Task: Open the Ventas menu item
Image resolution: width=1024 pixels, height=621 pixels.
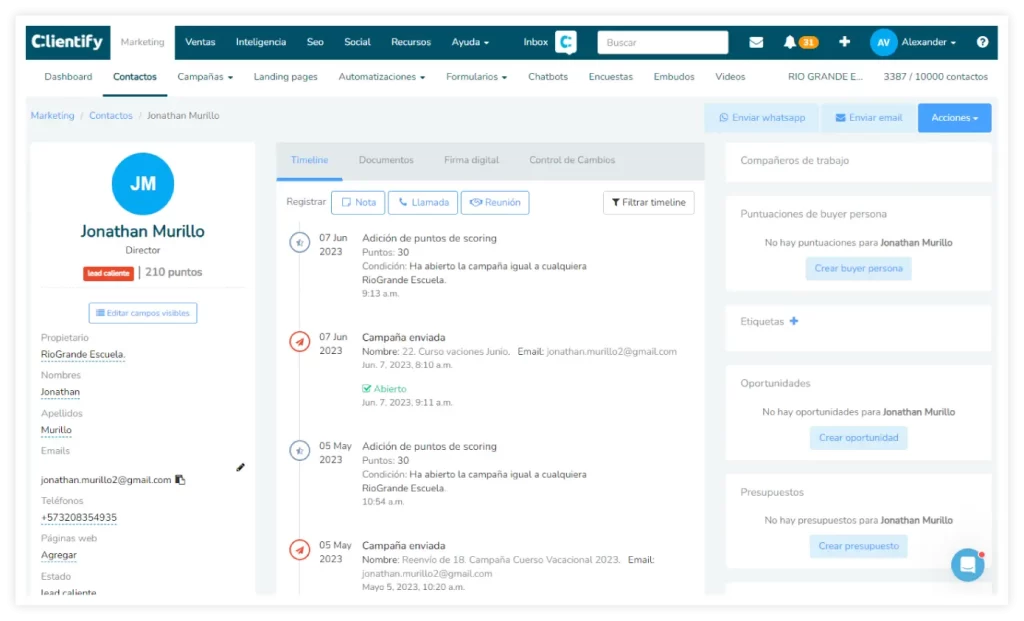Action: tap(200, 42)
